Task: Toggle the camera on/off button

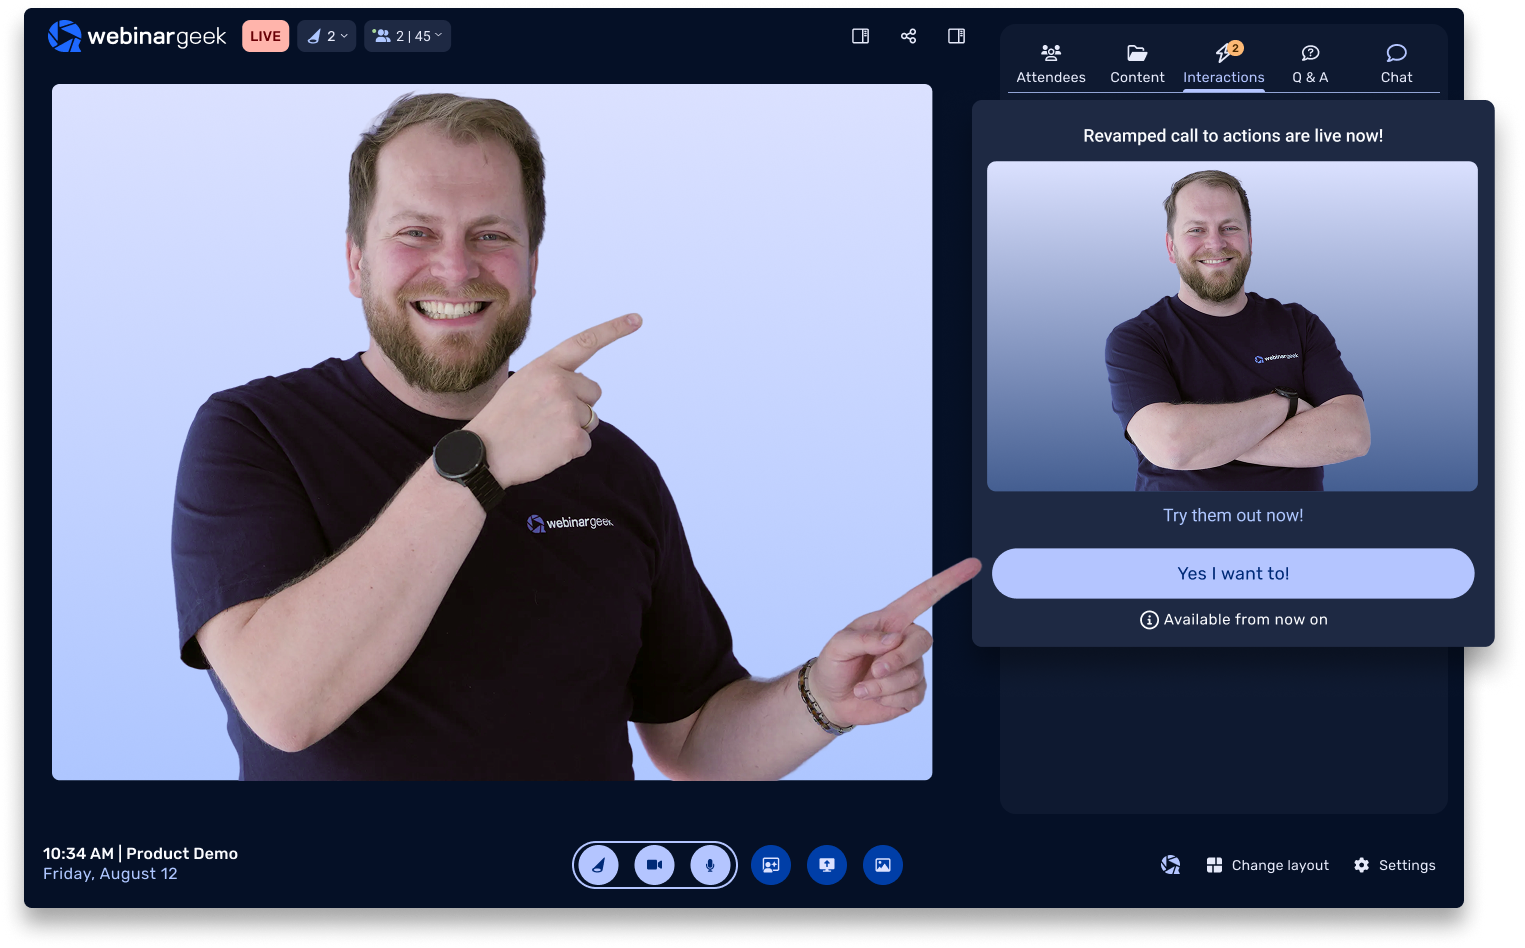Action: pyautogui.click(x=654, y=865)
